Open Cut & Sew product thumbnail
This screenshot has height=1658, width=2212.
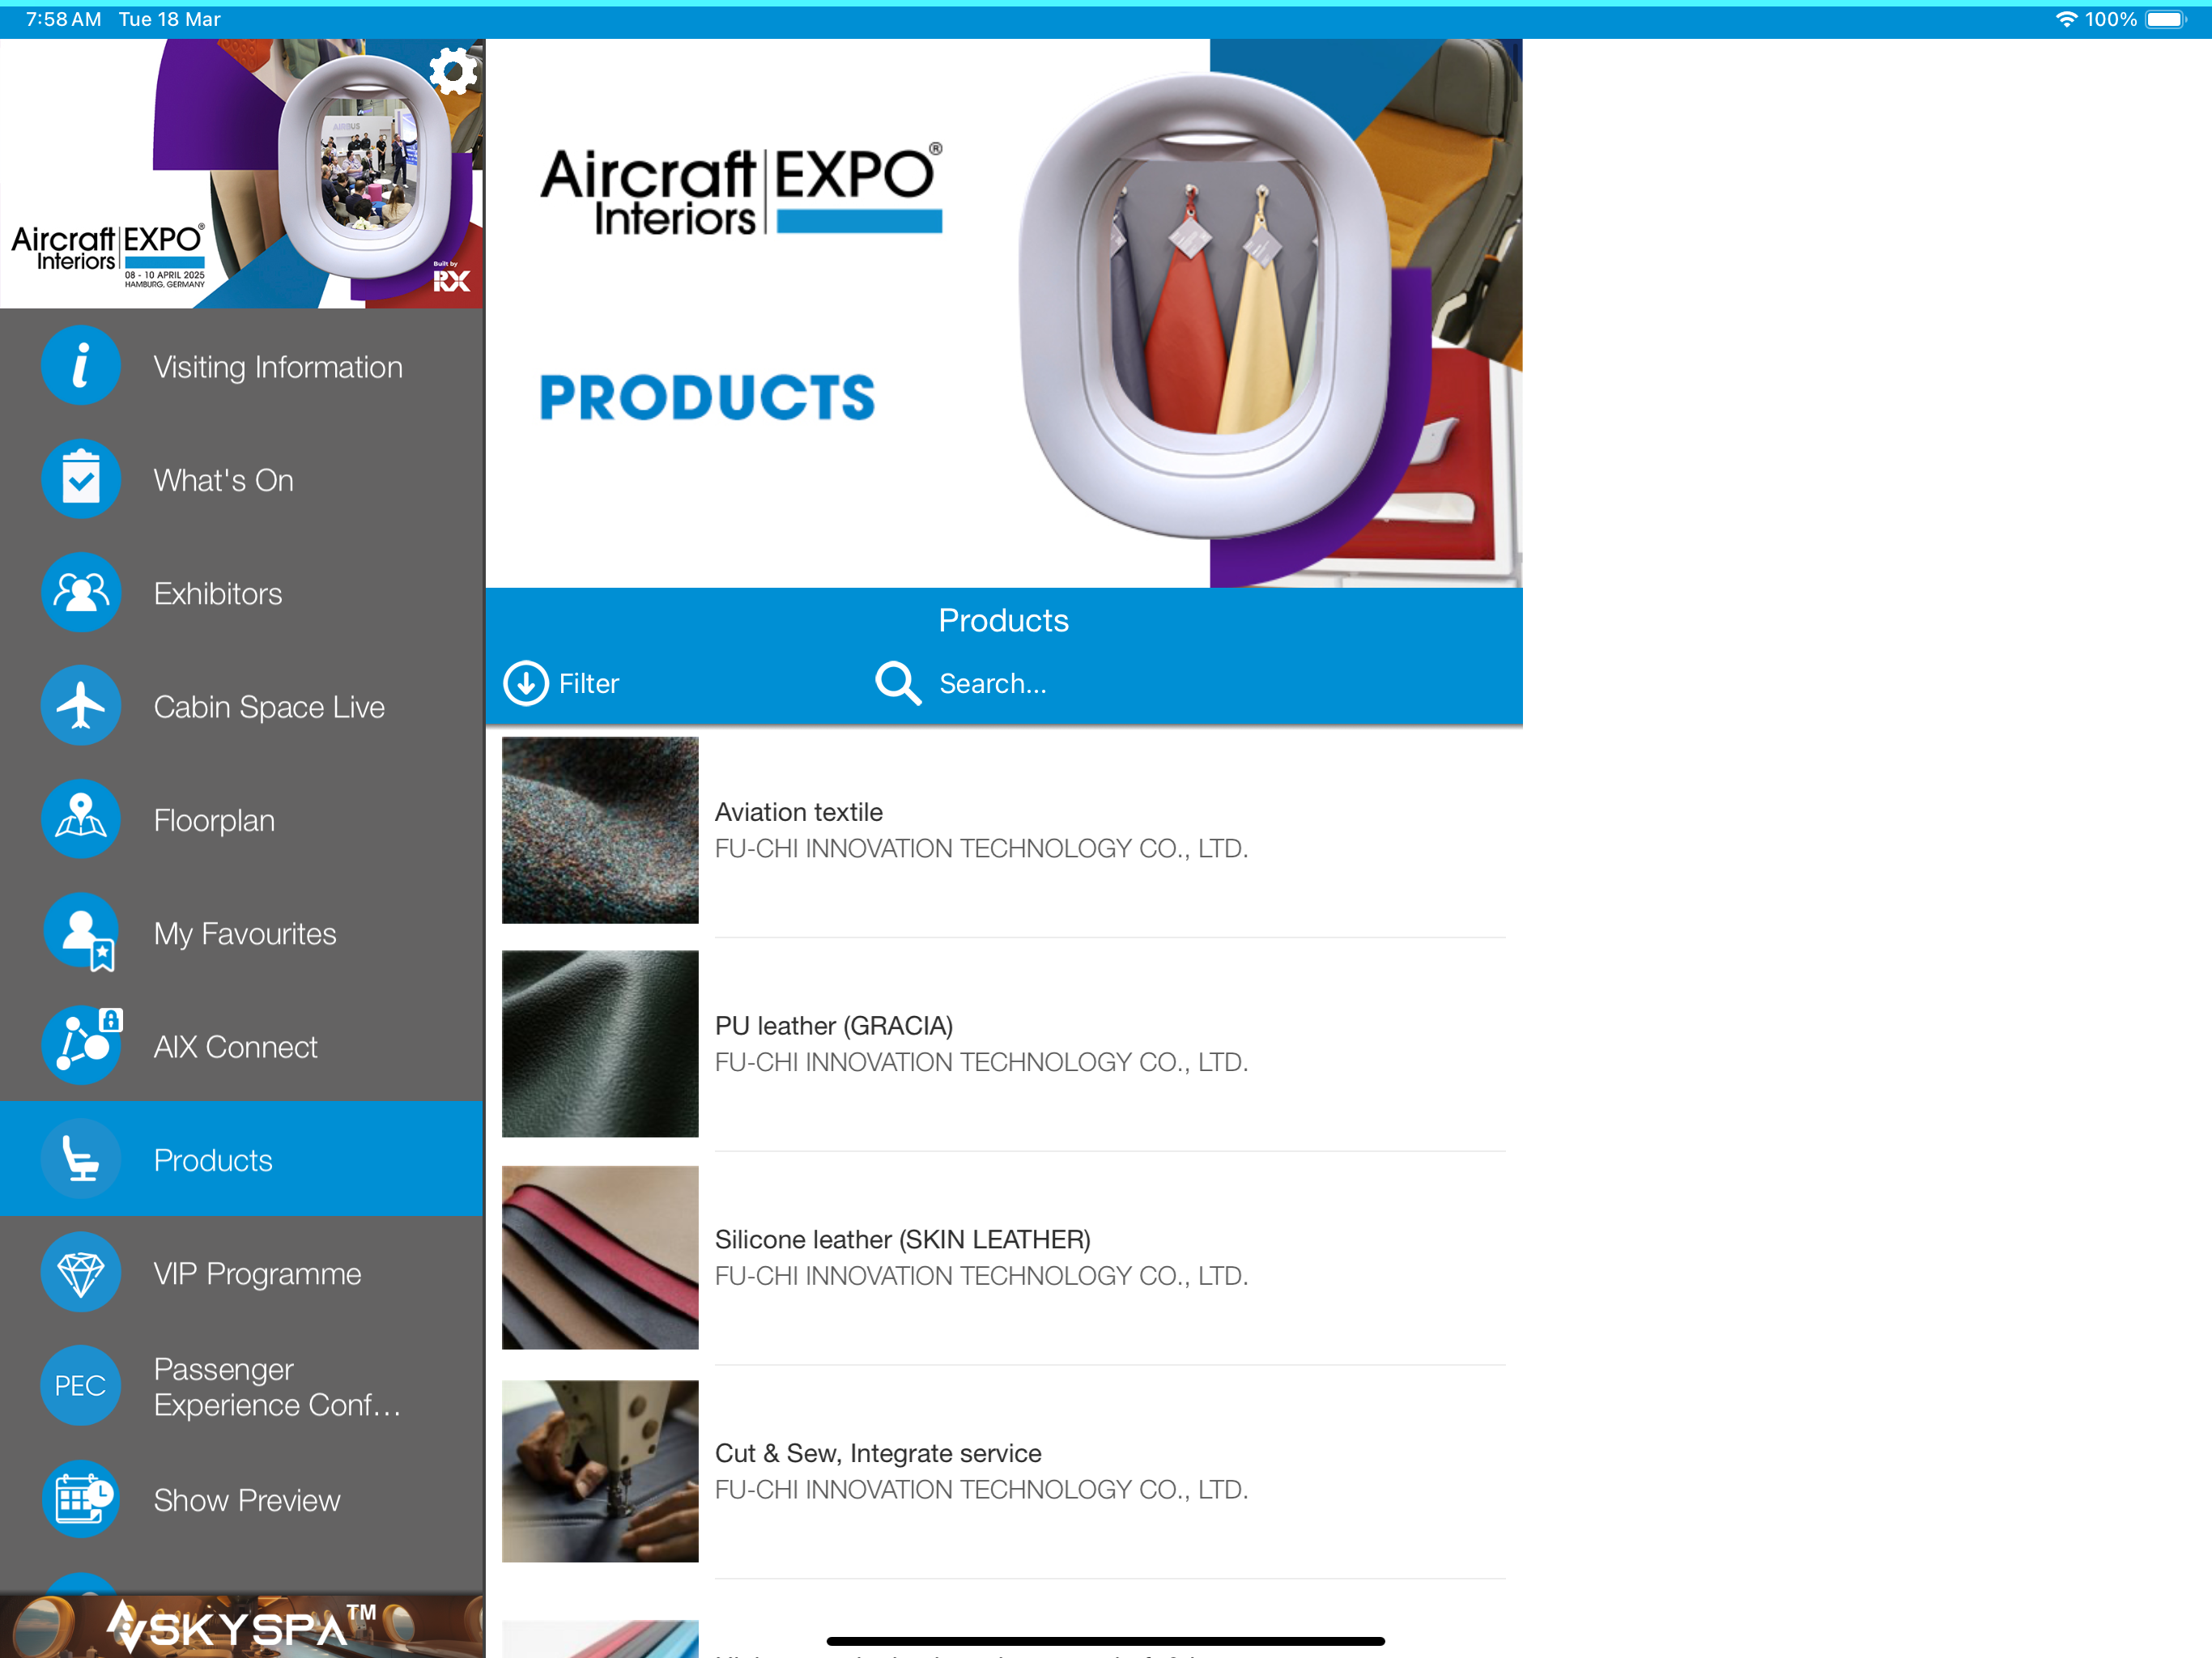tap(600, 1471)
